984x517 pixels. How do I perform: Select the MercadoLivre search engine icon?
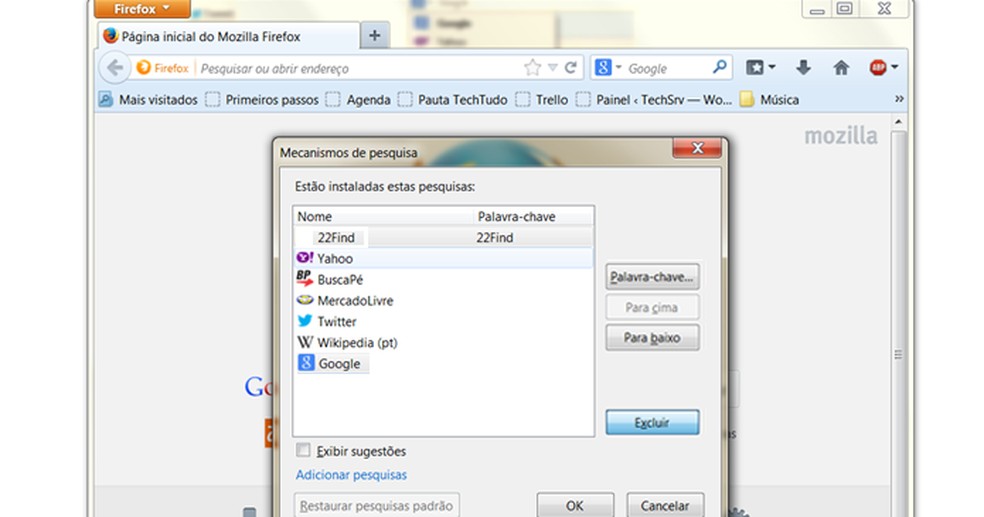click(305, 300)
